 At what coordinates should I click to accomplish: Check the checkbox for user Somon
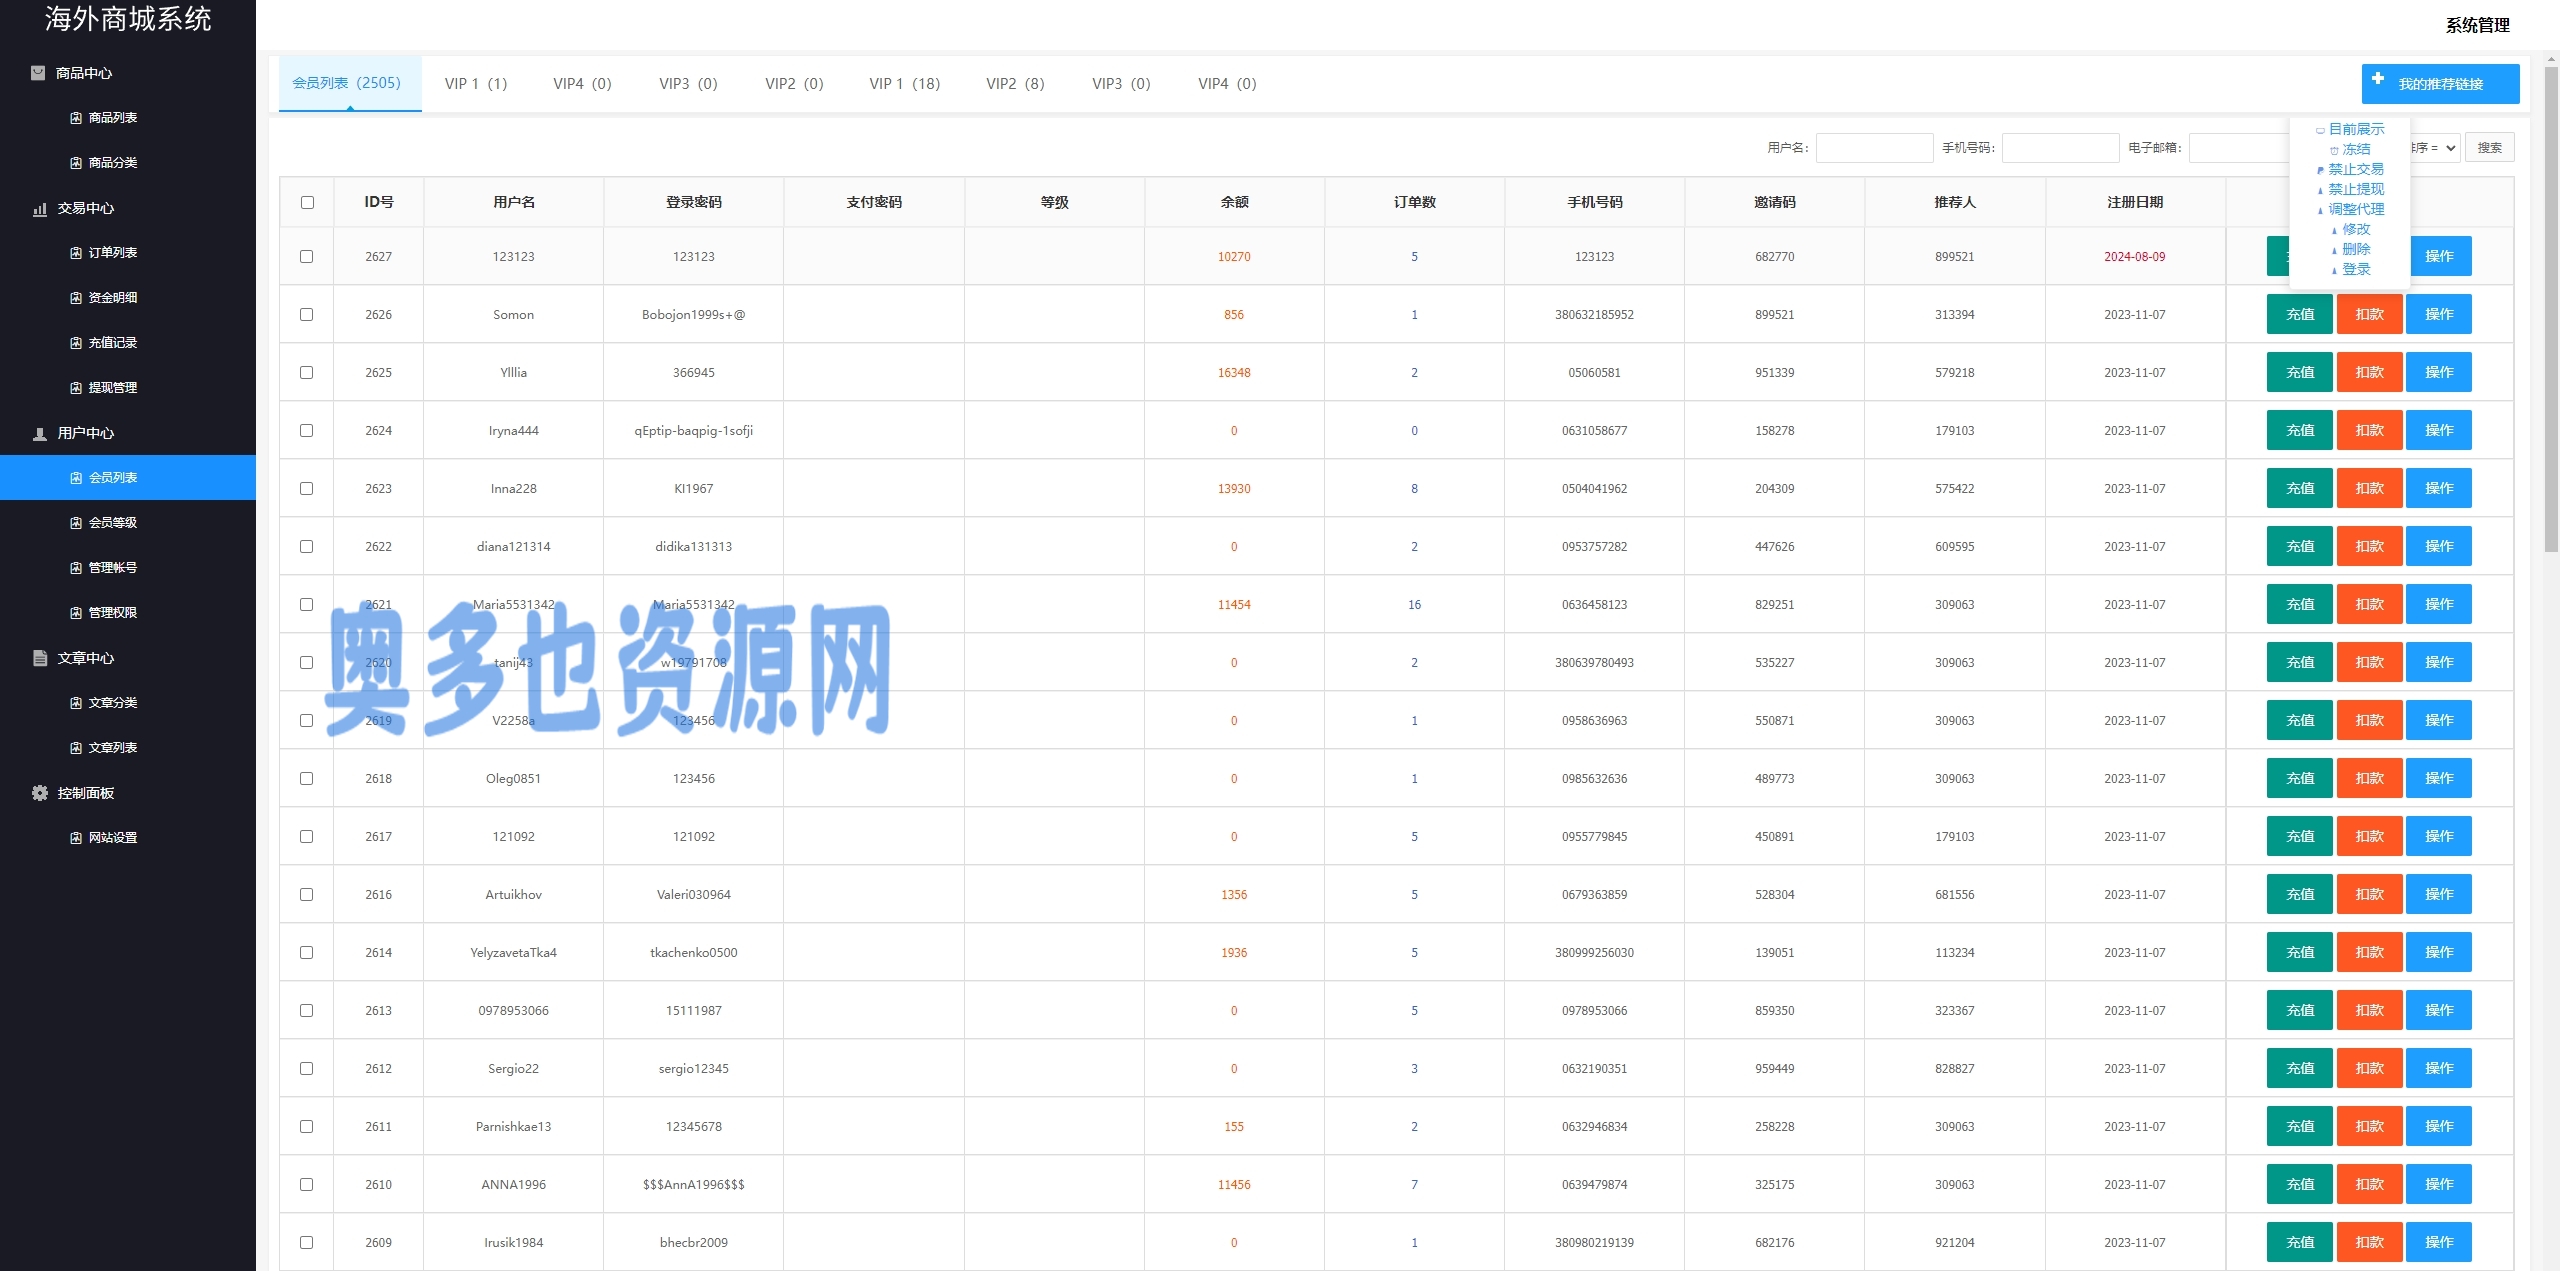[307, 315]
